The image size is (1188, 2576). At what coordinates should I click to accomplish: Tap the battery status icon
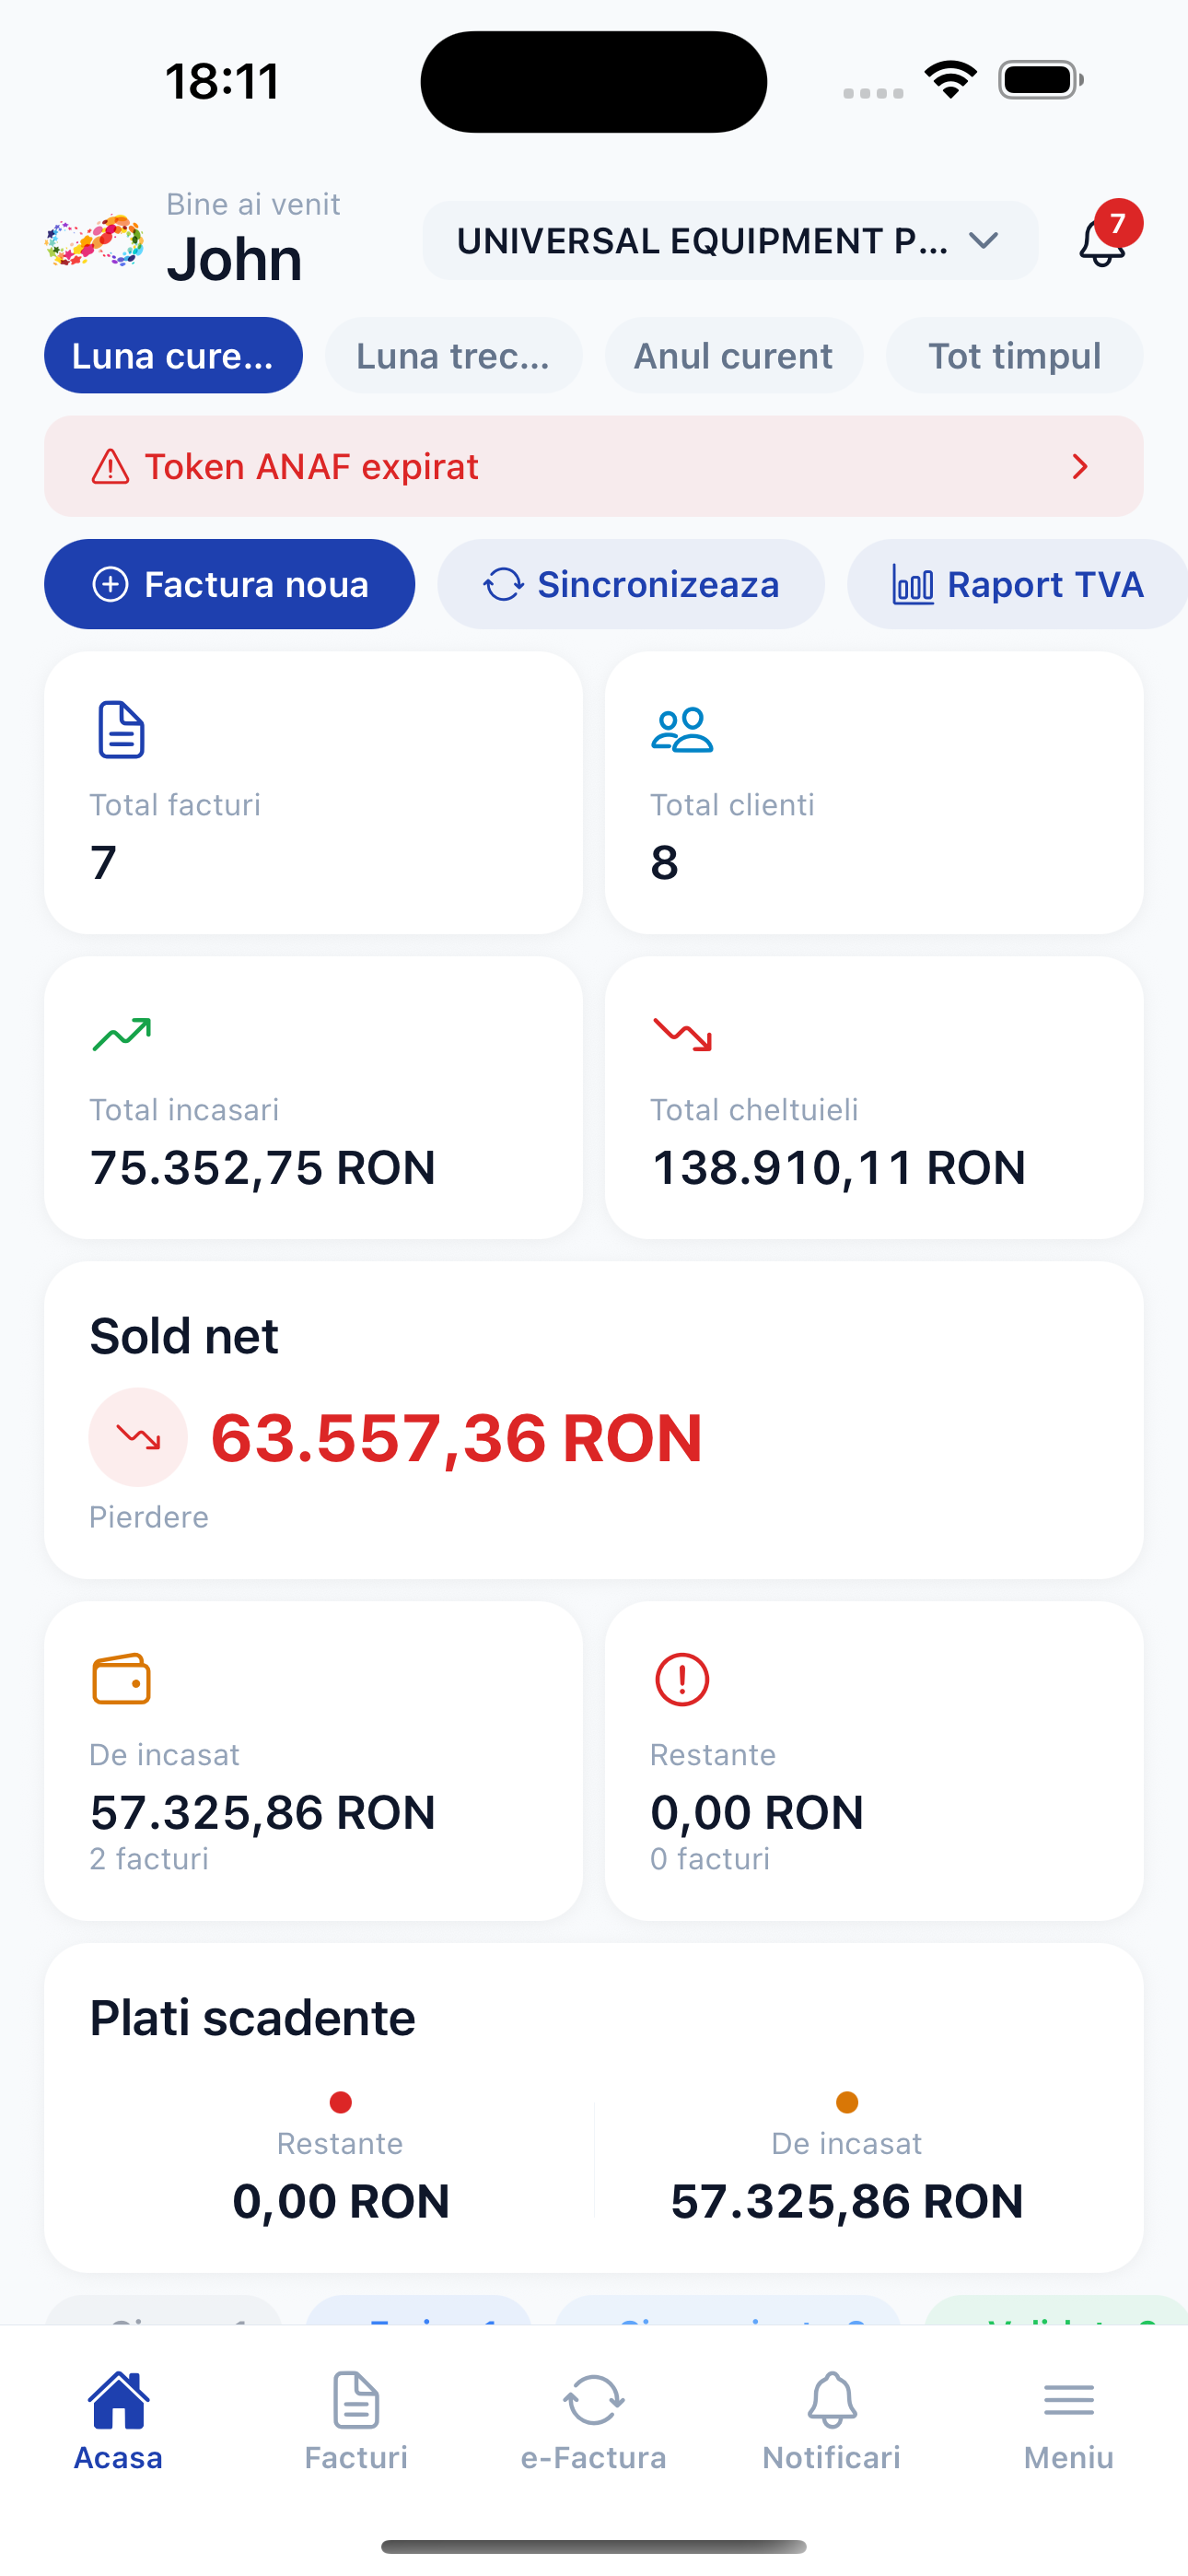click(x=1041, y=80)
